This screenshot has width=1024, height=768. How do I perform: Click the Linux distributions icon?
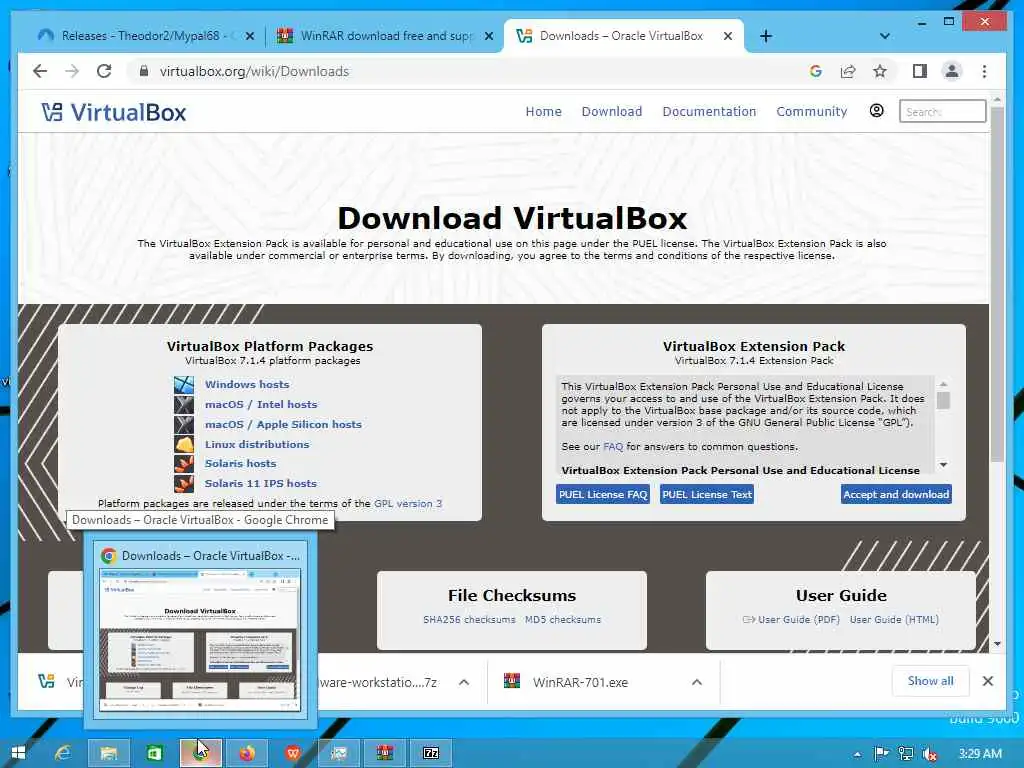coord(184,444)
